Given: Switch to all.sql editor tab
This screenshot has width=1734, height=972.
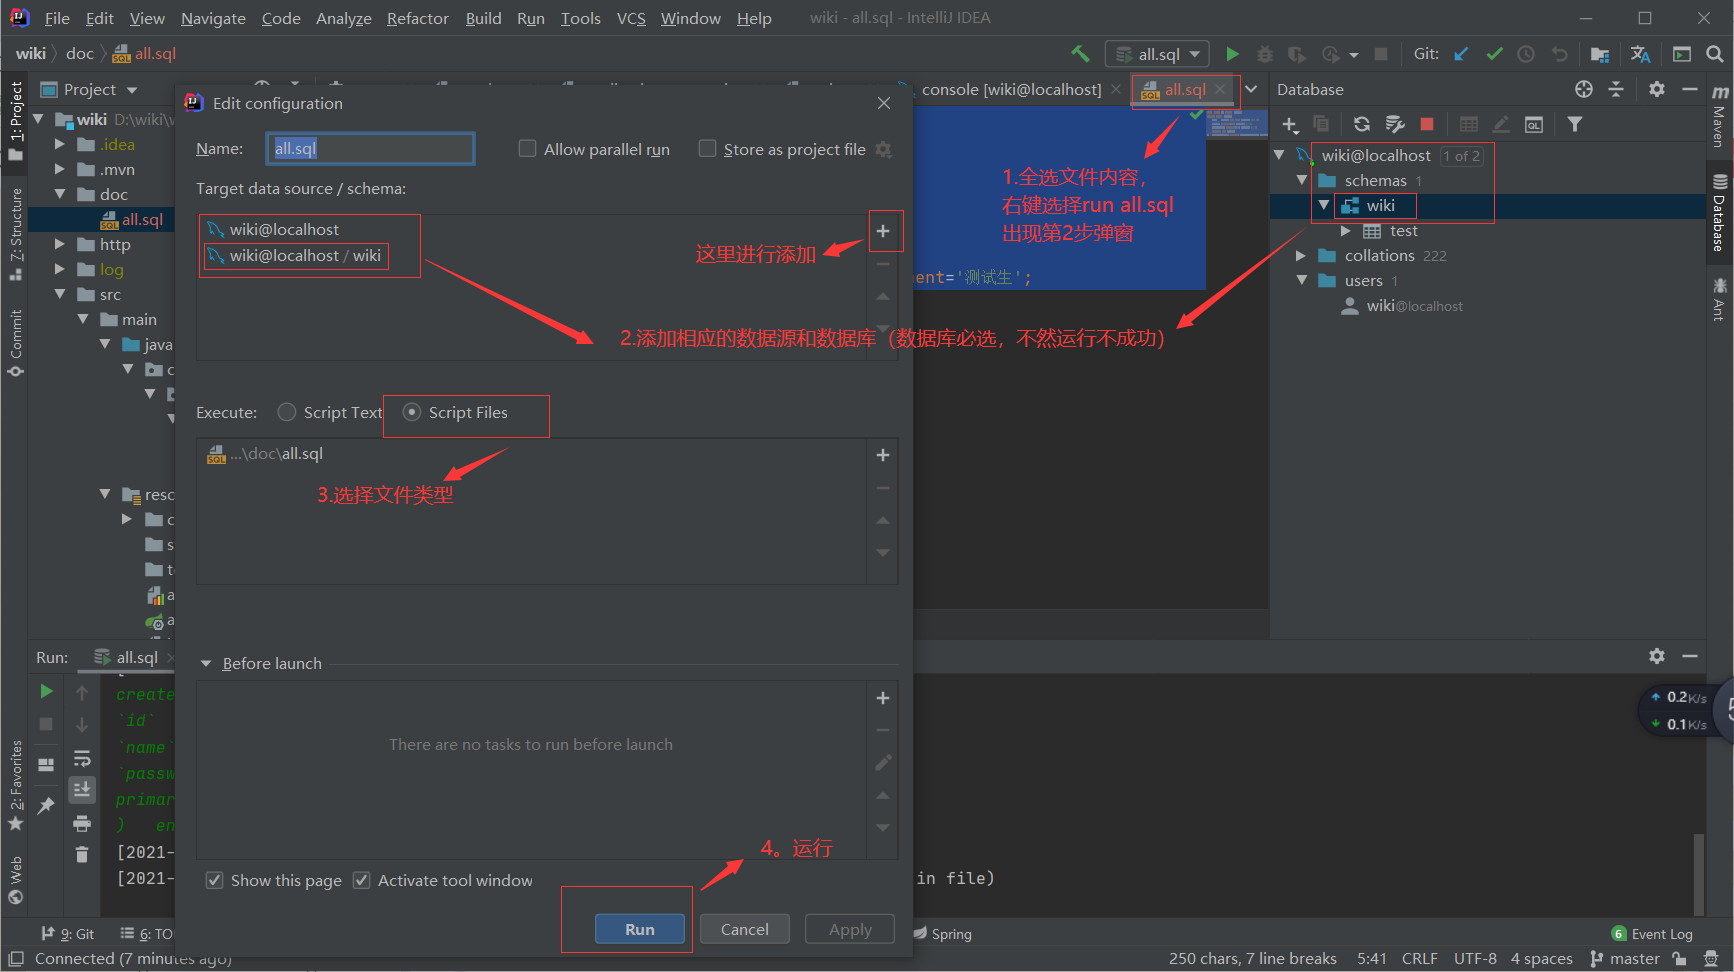Looking at the screenshot, I should pyautogui.click(x=1185, y=89).
